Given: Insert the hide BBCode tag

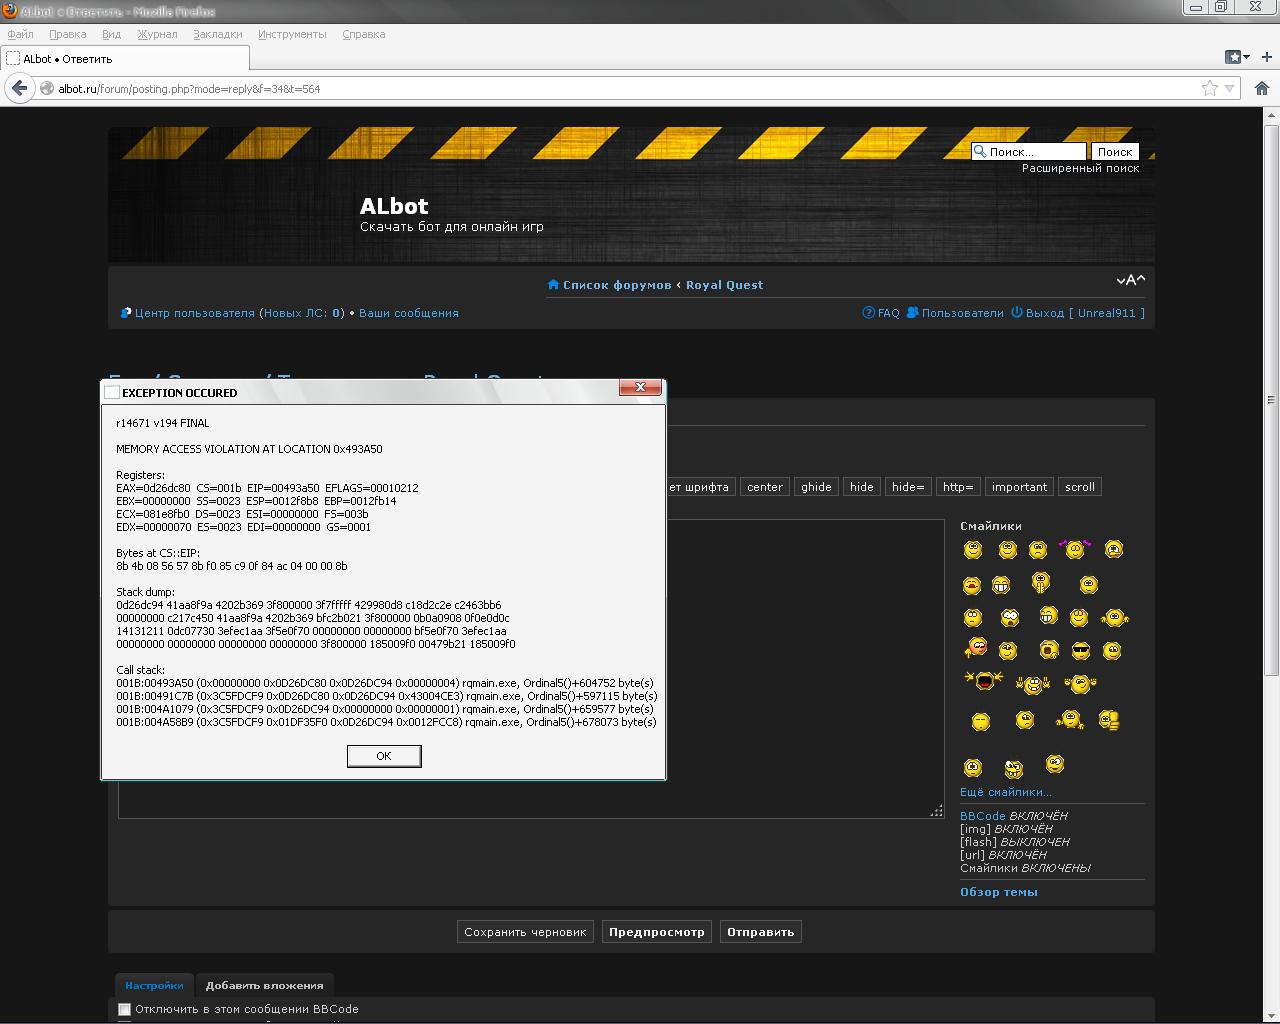Looking at the screenshot, I should [x=862, y=487].
